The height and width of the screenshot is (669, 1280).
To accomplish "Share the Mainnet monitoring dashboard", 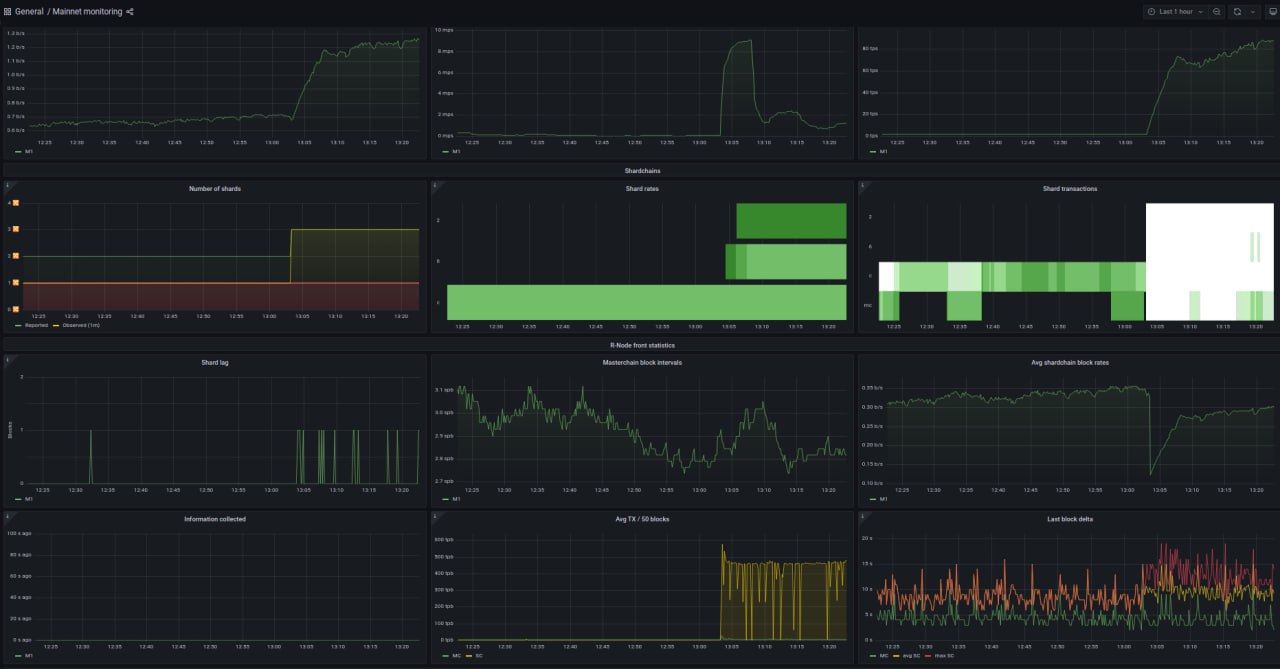I will pos(130,12).
